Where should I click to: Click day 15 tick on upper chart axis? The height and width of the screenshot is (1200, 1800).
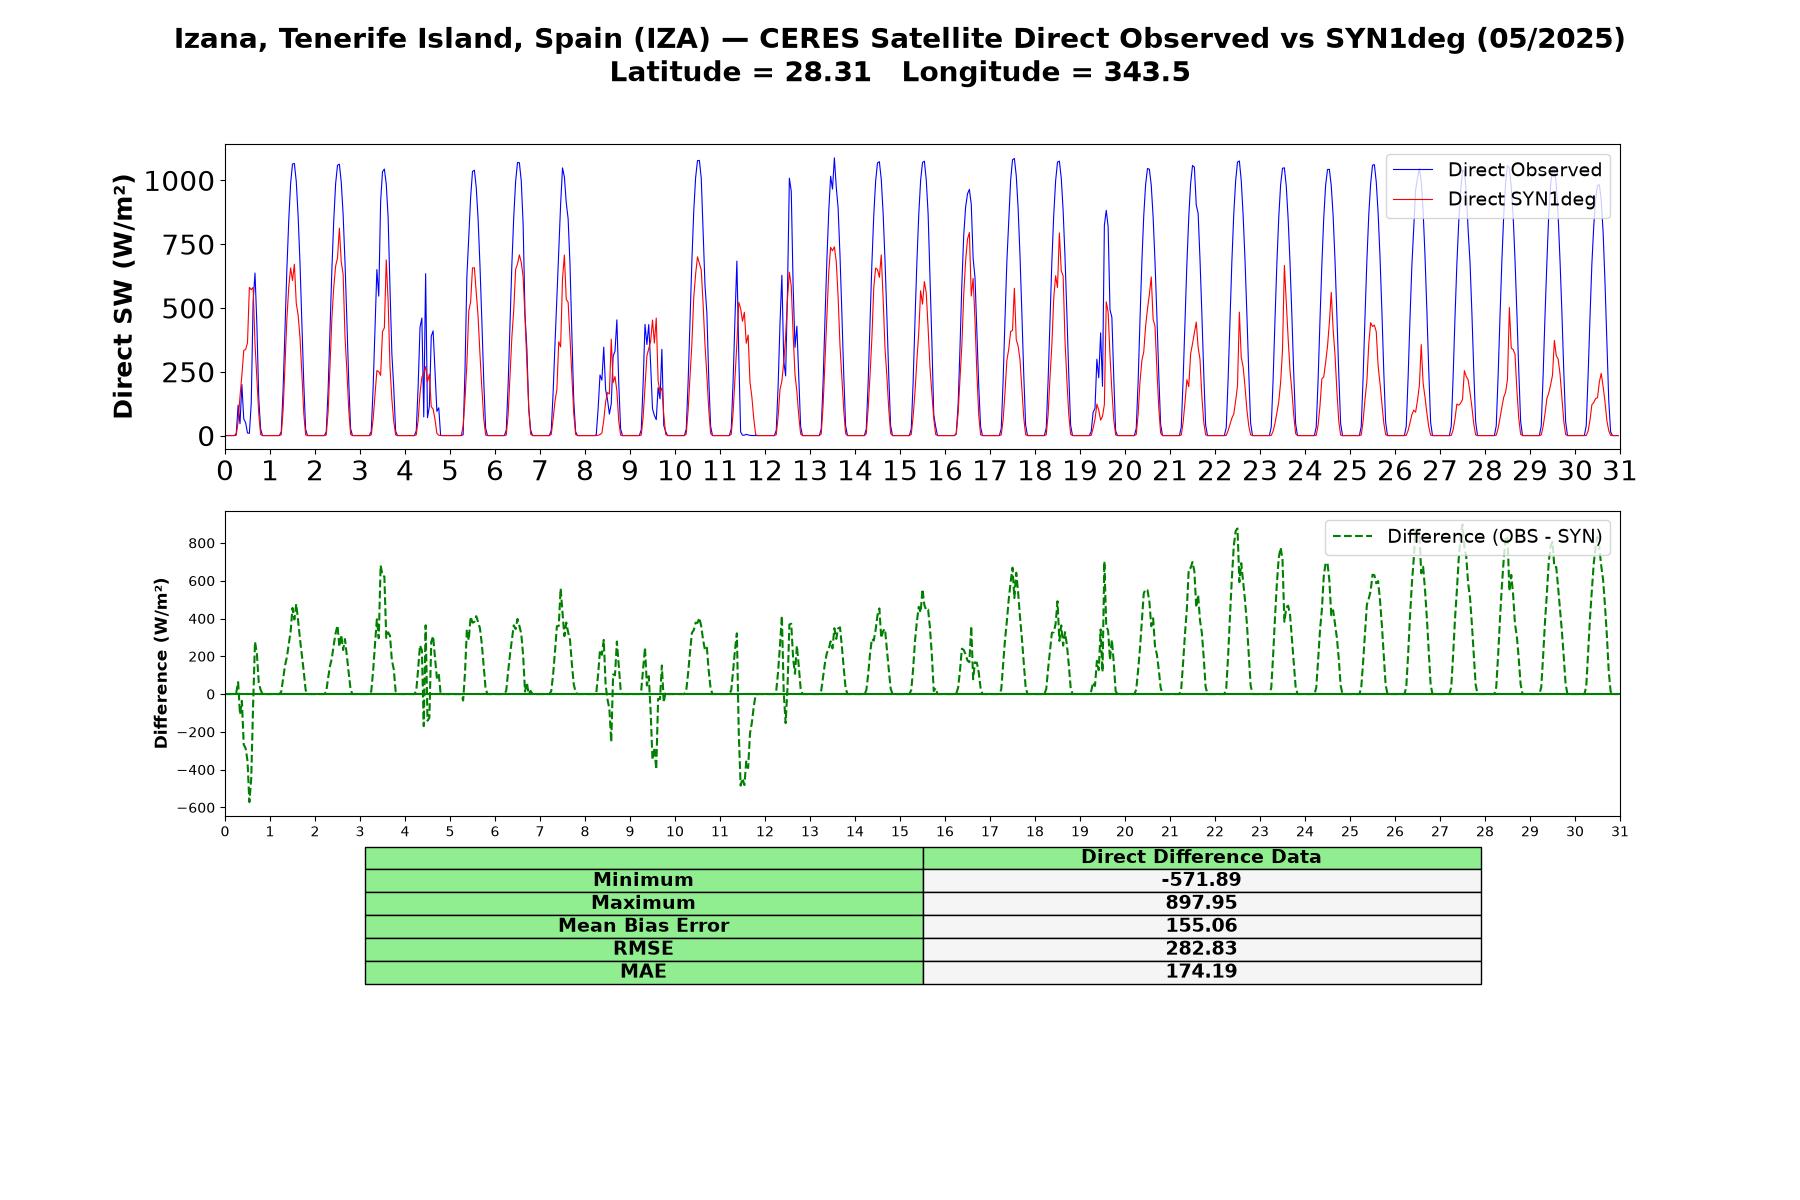tap(899, 470)
